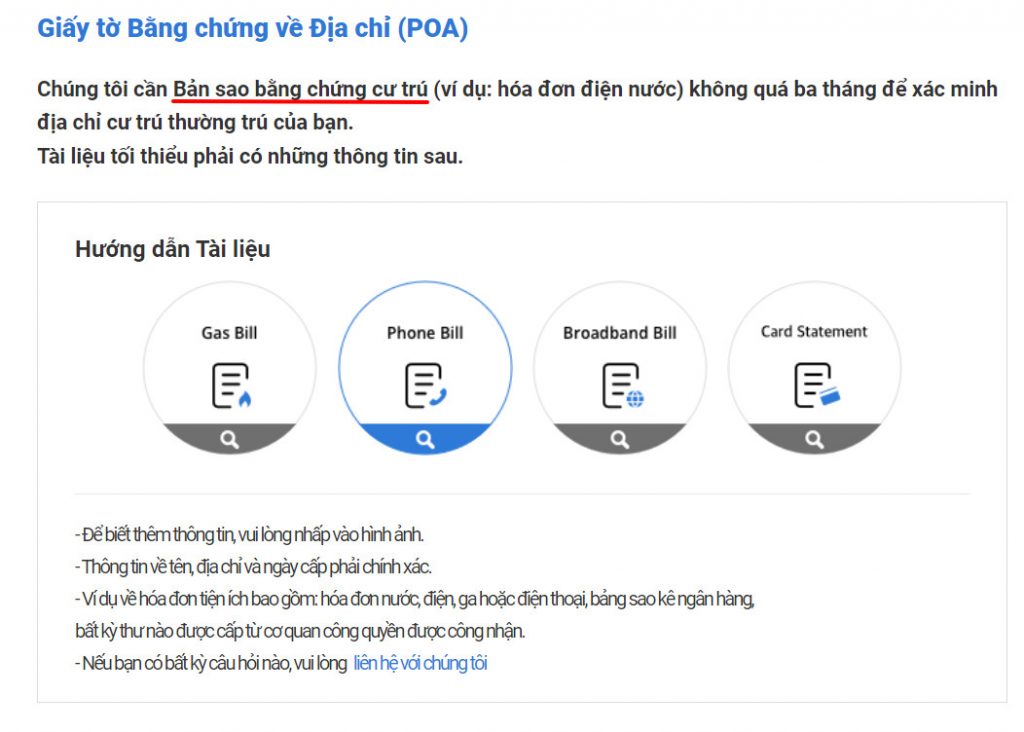
Task: Click the Gas Bill document flame icon
Action: click(x=231, y=386)
